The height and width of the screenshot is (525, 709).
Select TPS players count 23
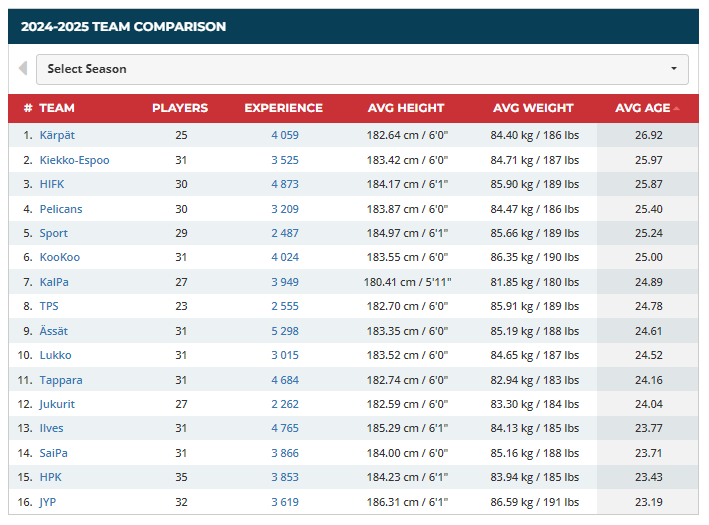pos(181,306)
